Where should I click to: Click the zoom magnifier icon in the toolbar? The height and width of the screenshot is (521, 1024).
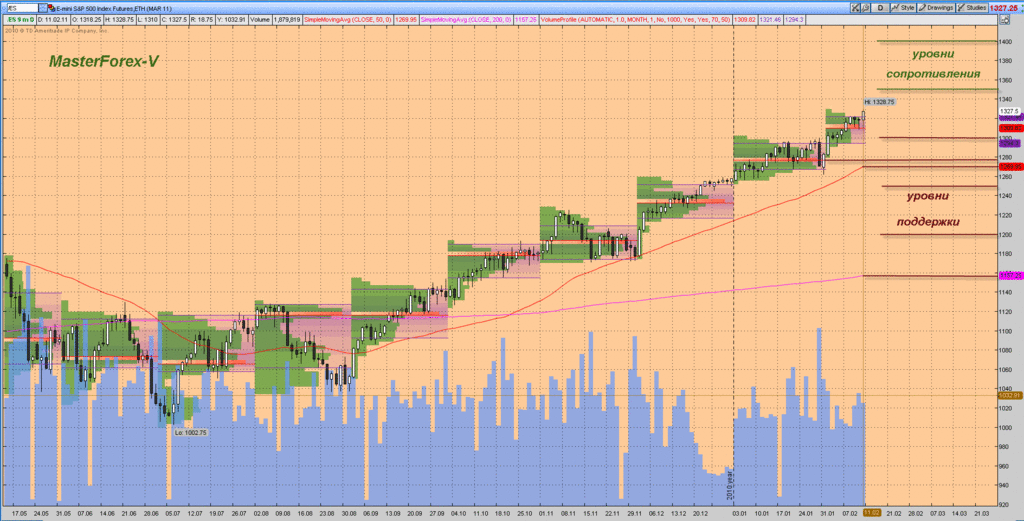coord(865,8)
